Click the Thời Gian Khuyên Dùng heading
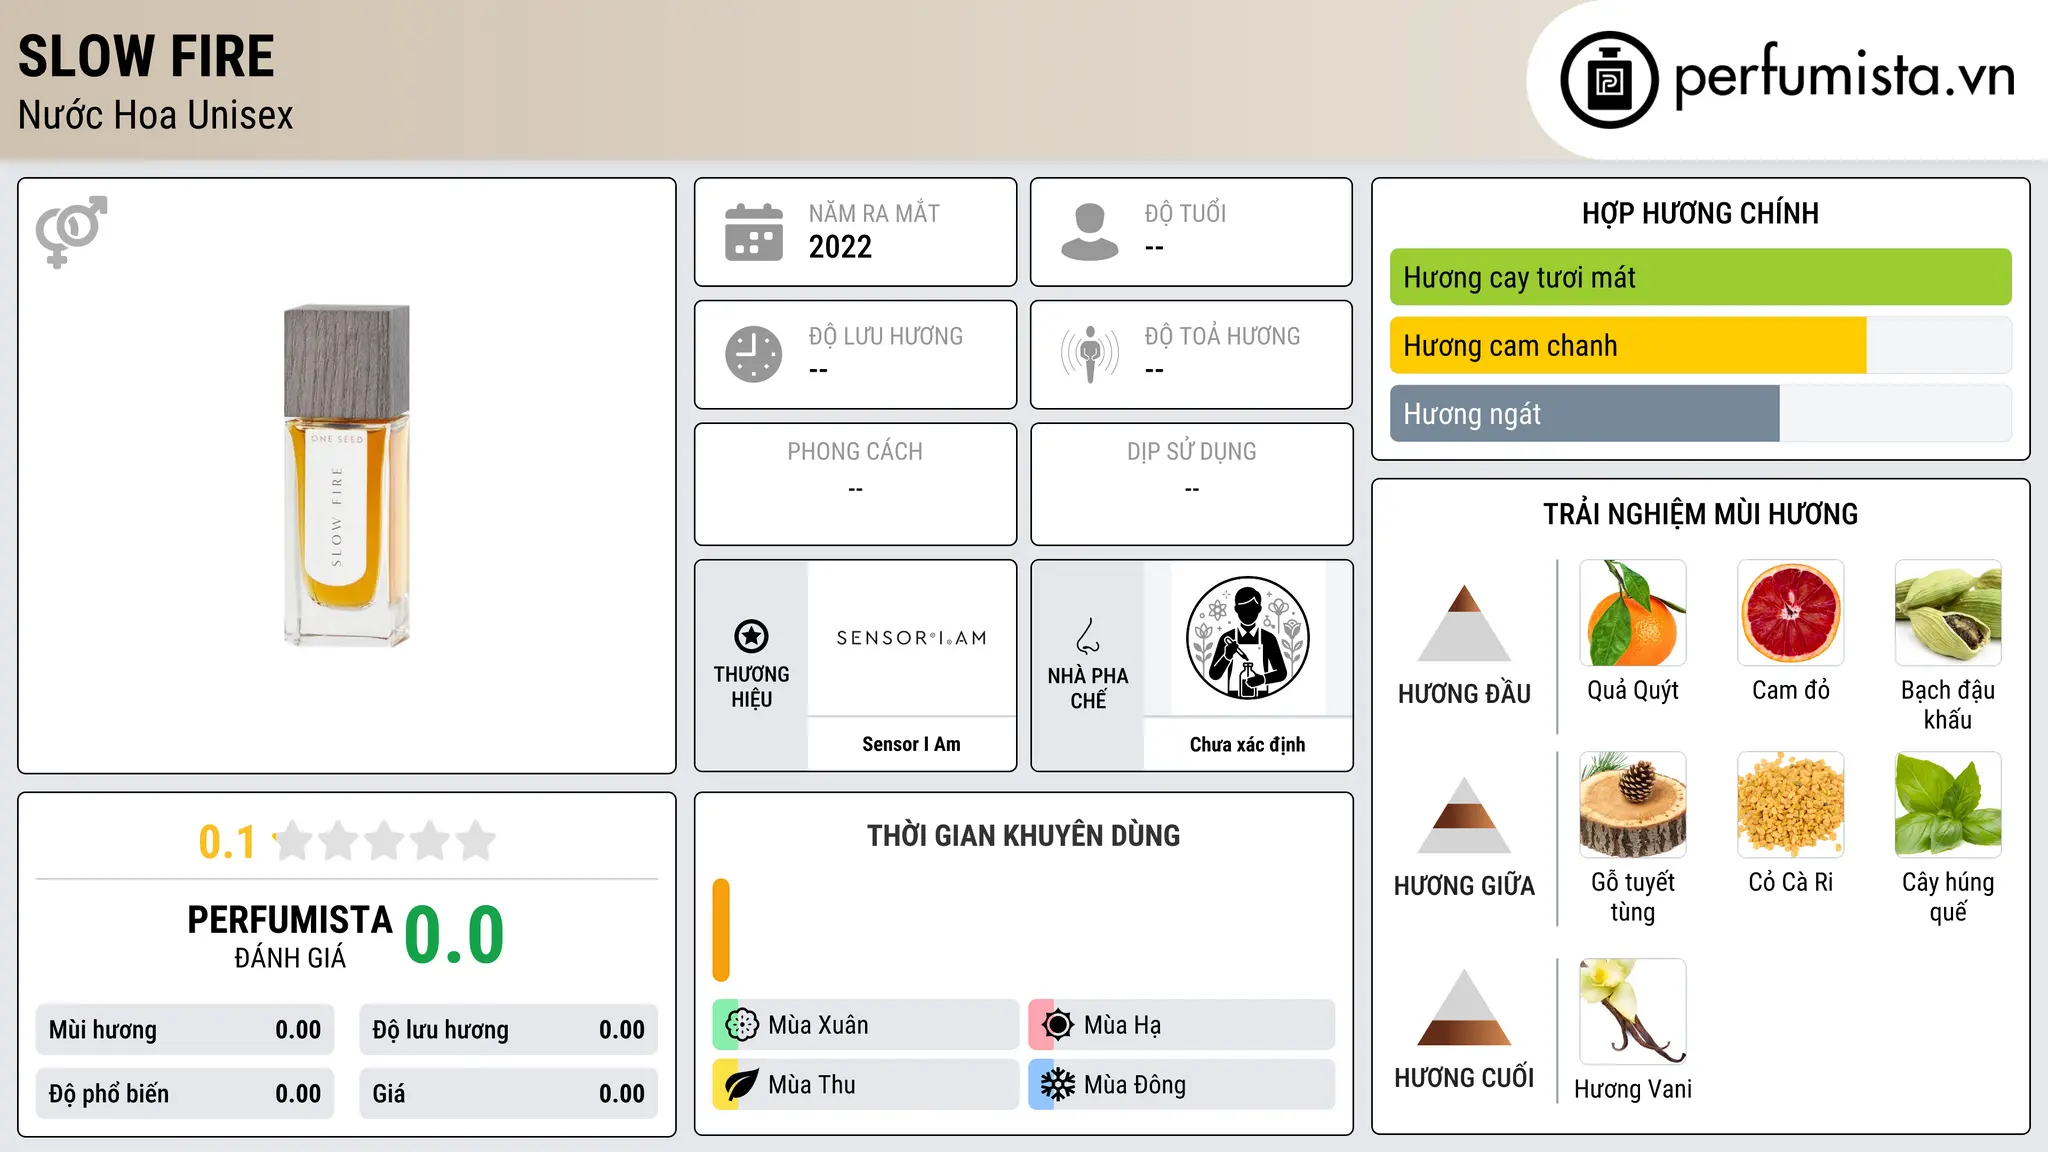Image resolution: width=2048 pixels, height=1152 pixels. [x=1023, y=835]
